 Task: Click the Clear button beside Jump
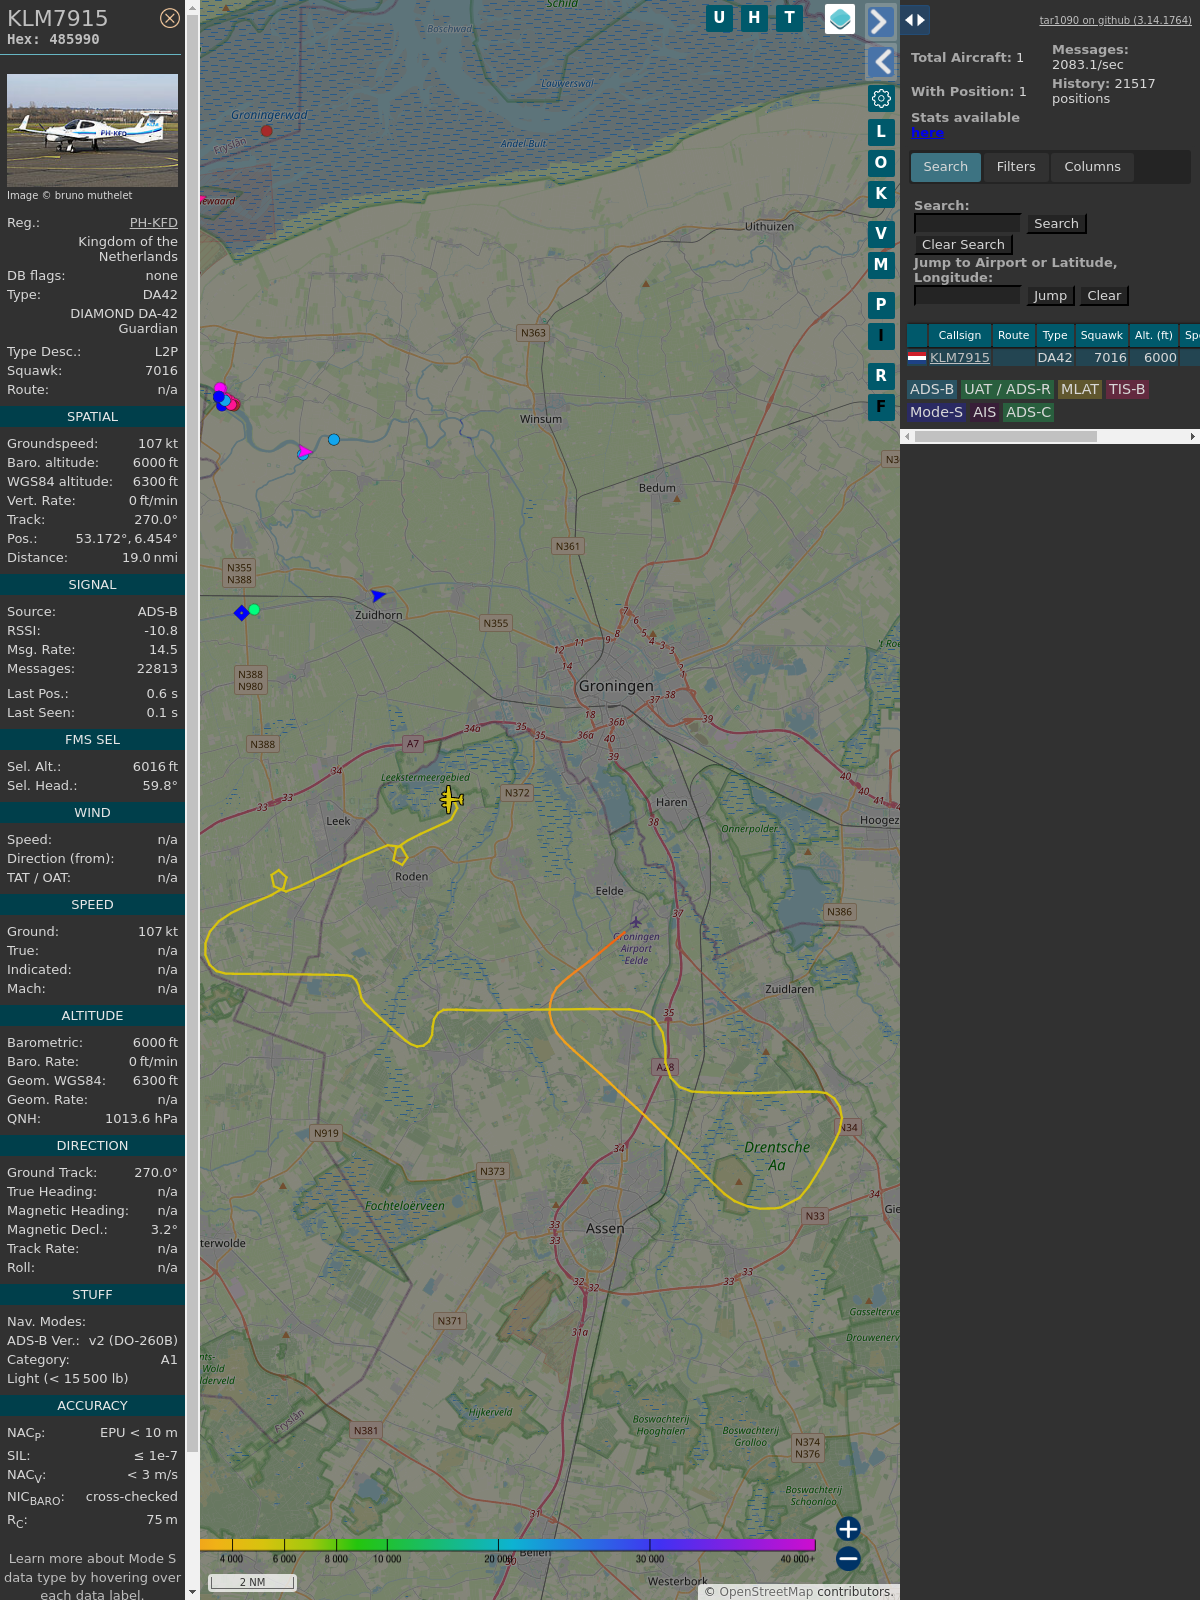tap(1104, 295)
